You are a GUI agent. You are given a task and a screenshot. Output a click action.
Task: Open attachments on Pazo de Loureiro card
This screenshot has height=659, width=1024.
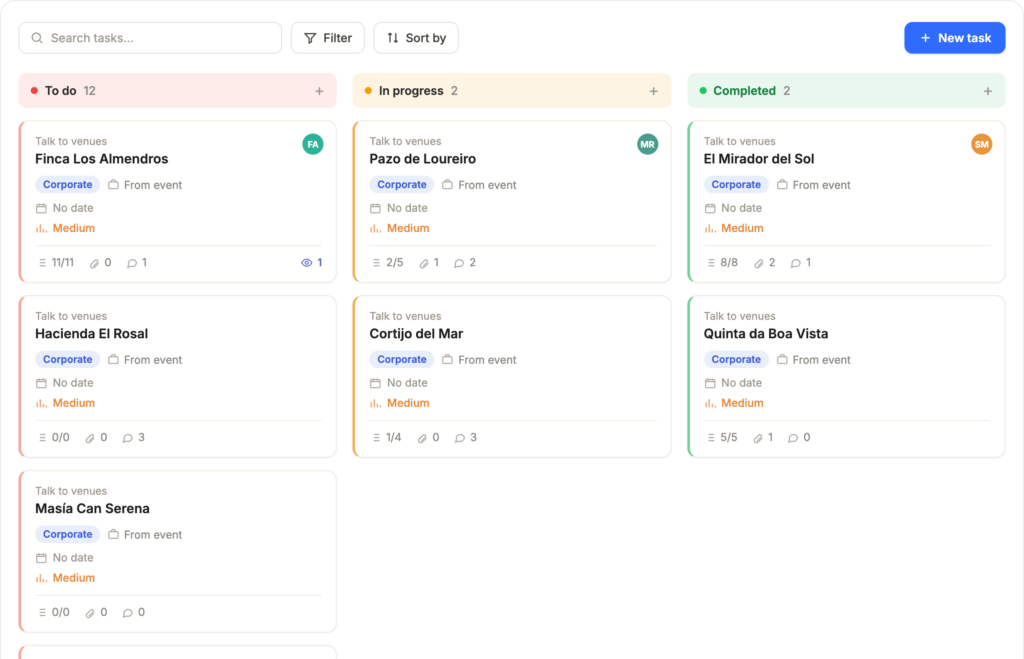(x=429, y=263)
